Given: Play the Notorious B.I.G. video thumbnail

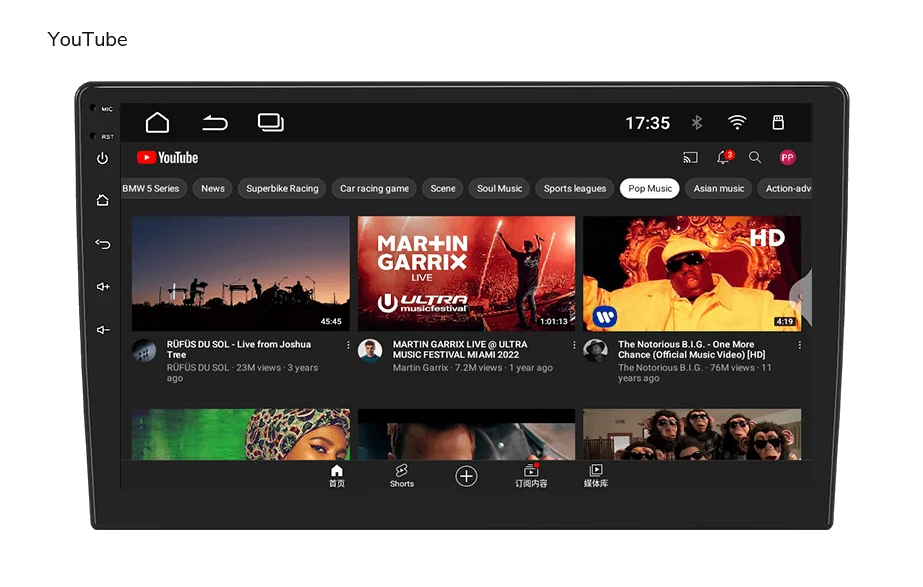Looking at the screenshot, I should pyautogui.click(x=692, y=273).
